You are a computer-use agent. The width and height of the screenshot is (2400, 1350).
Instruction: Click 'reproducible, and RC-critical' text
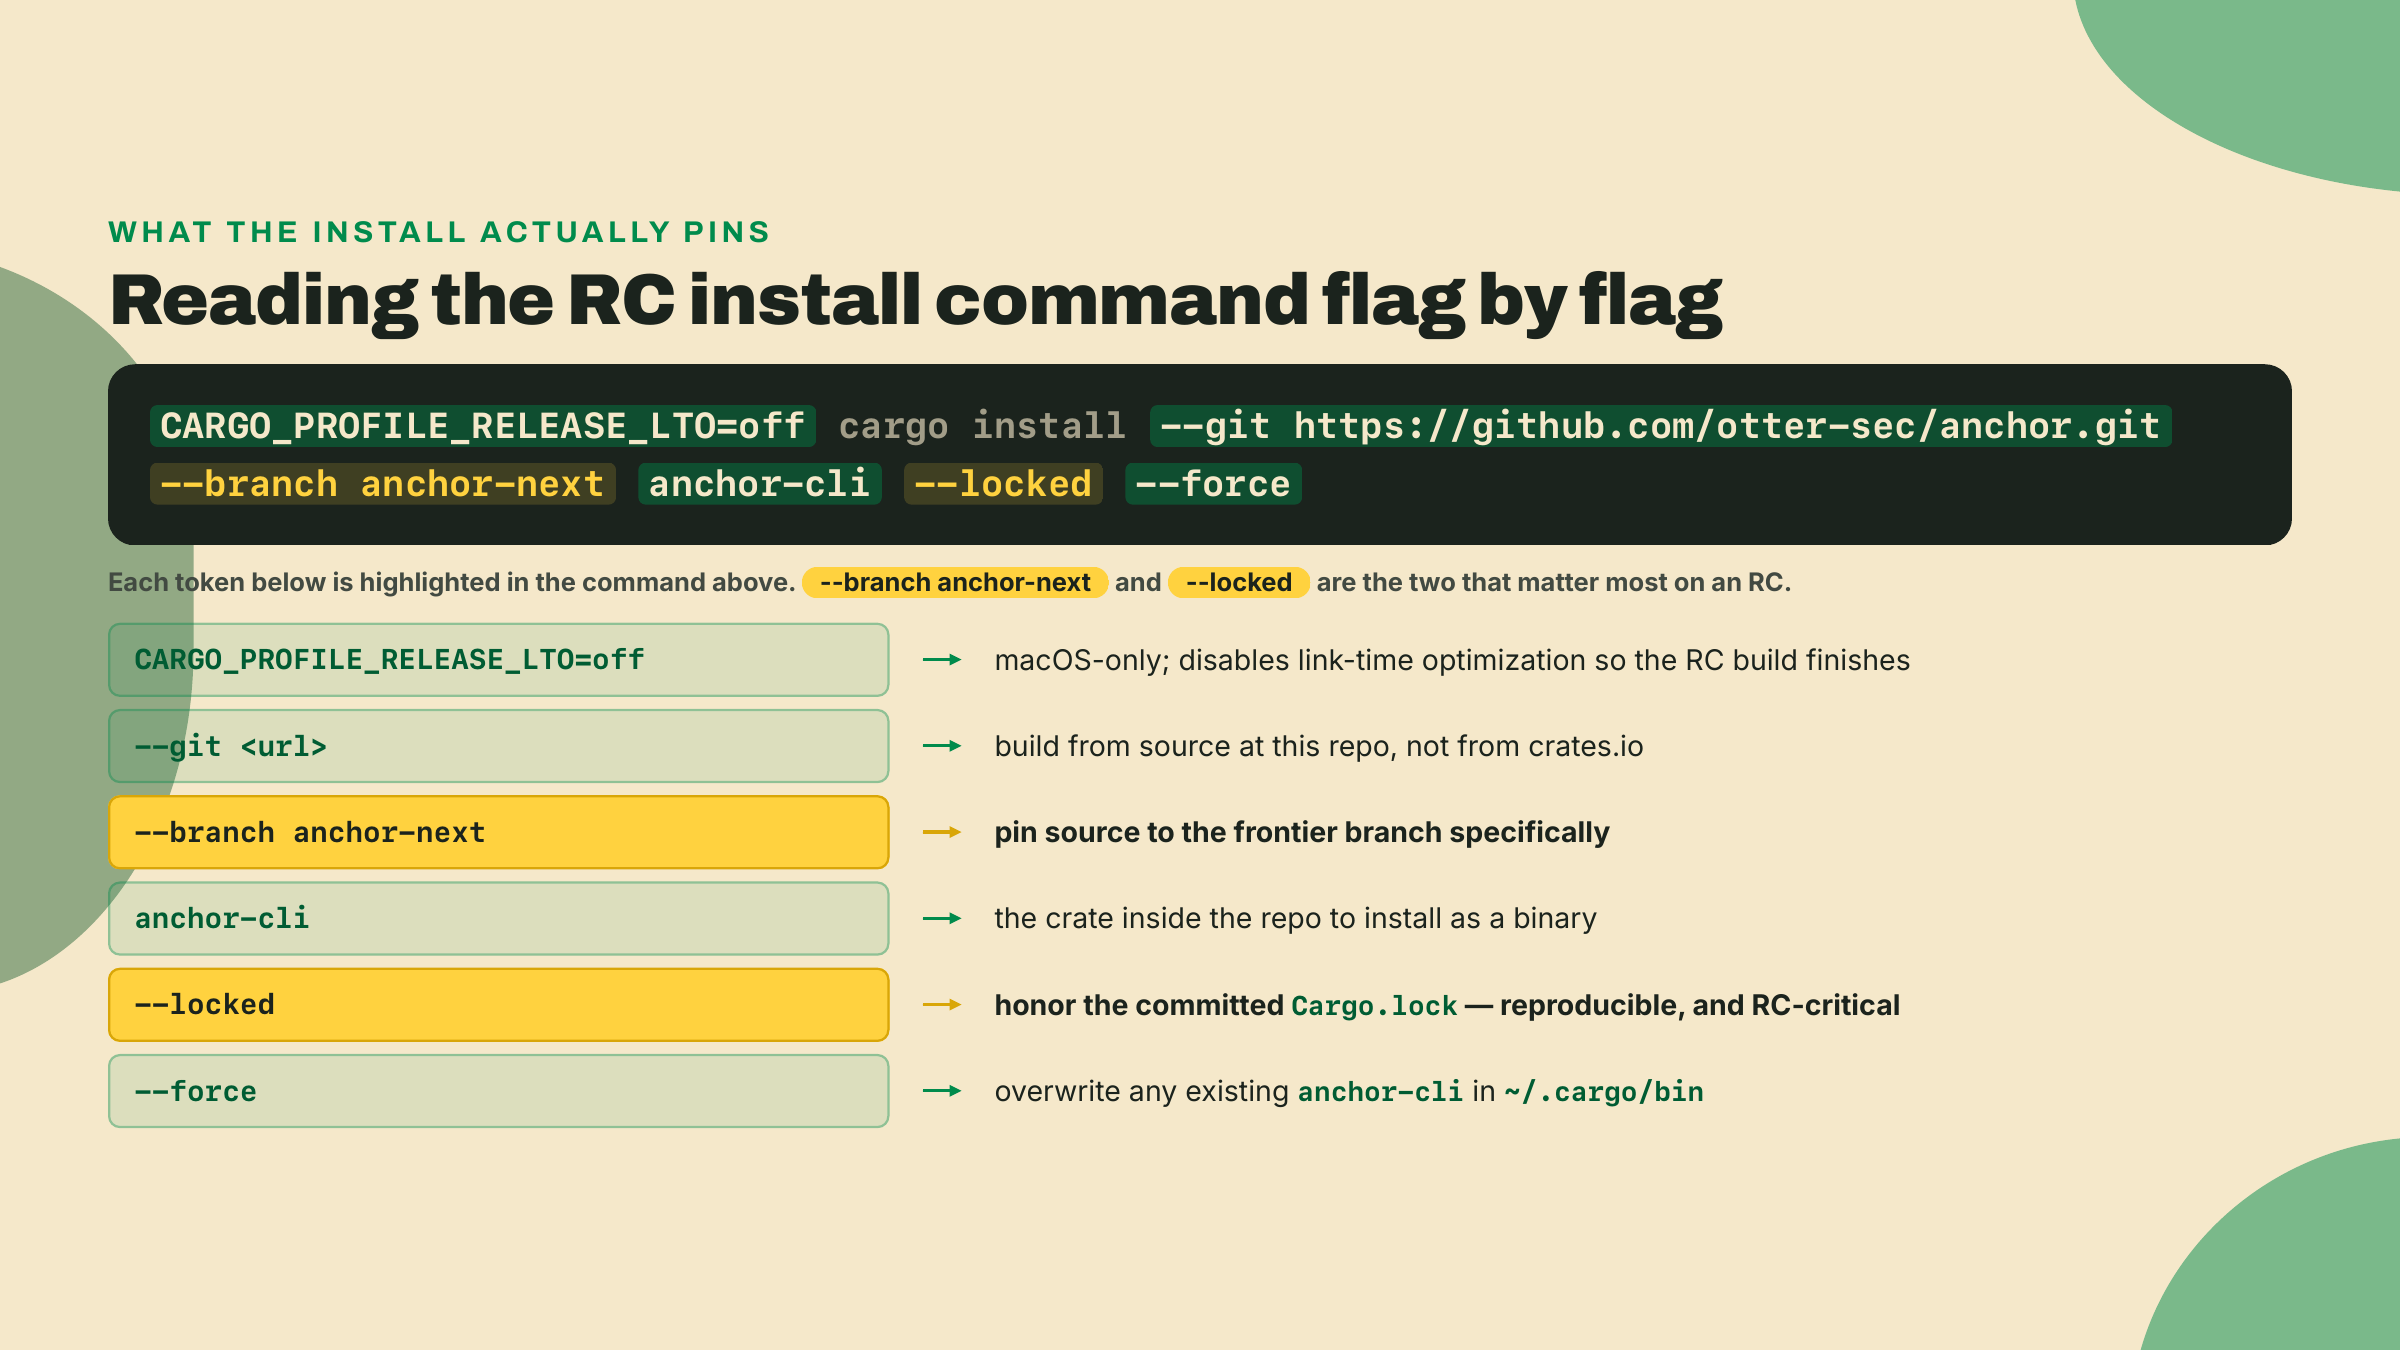pos(1700,1005)
